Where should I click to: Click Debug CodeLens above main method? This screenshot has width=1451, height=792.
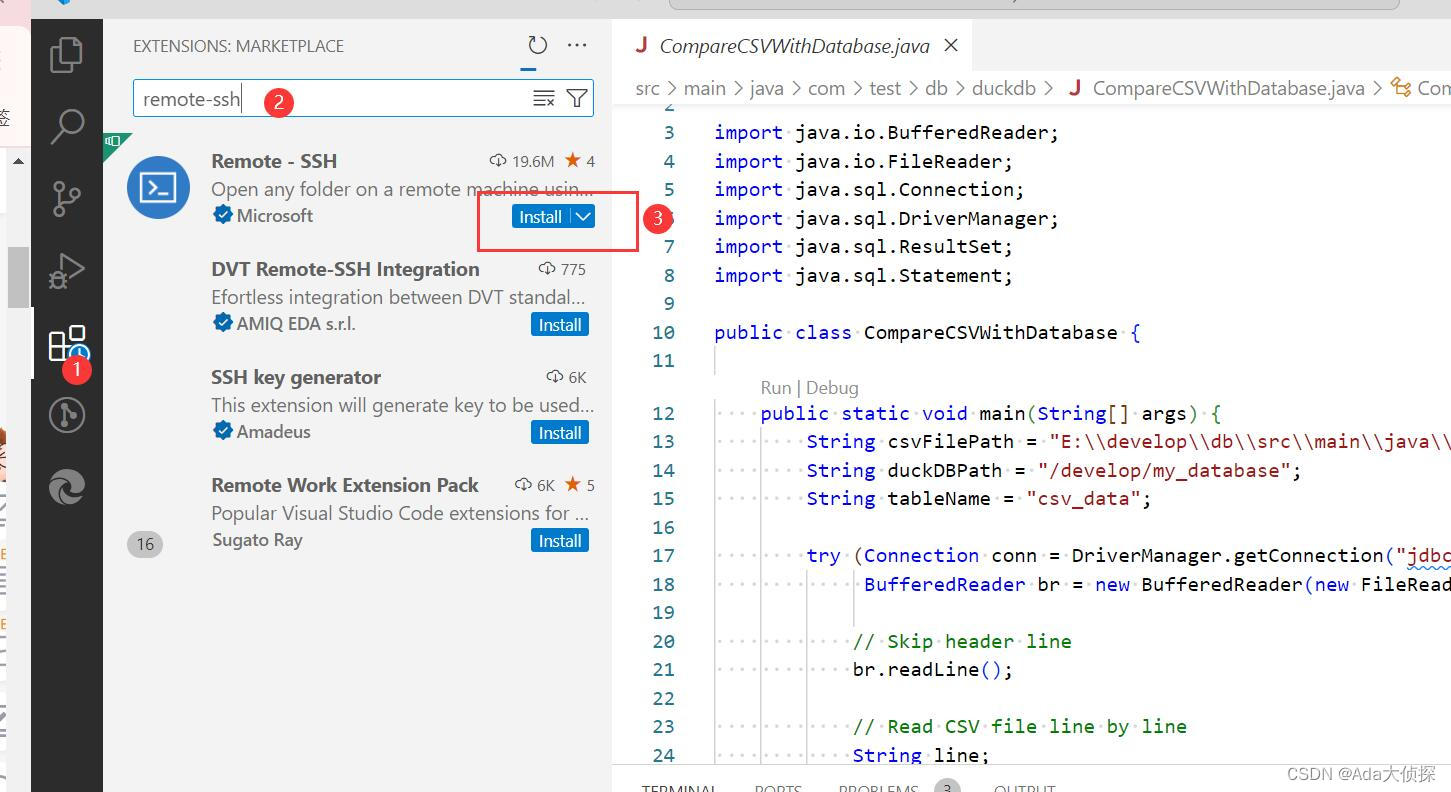[832, 388]
